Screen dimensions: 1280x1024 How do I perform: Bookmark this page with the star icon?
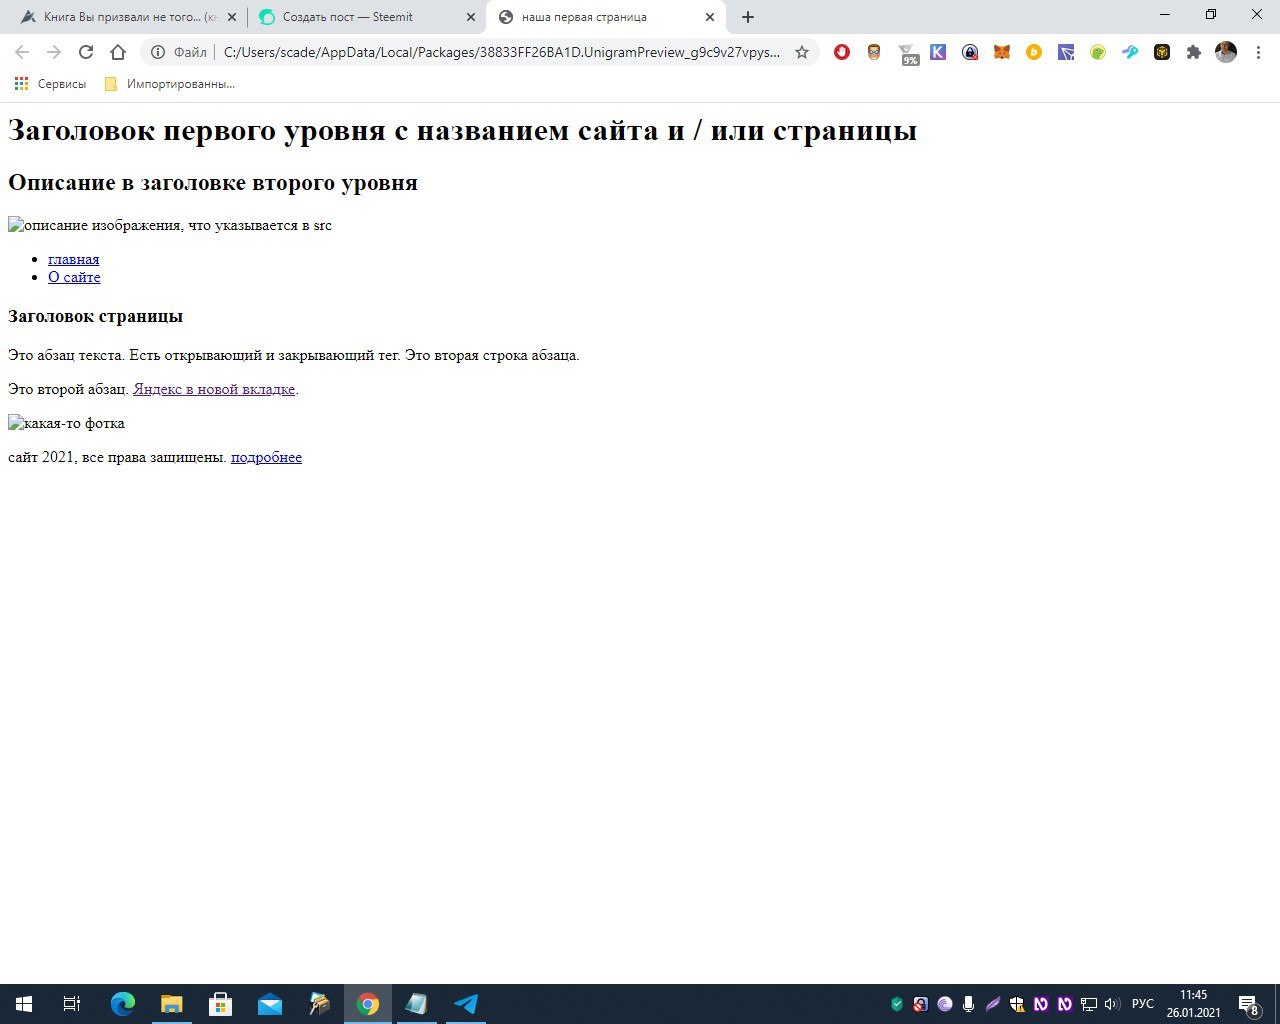(x=801, y=52)
